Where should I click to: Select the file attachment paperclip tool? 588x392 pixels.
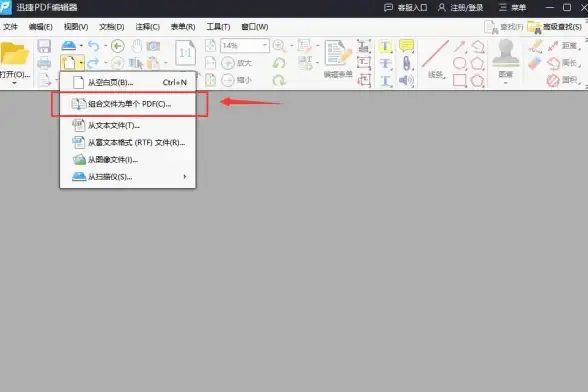click(406, 63)
